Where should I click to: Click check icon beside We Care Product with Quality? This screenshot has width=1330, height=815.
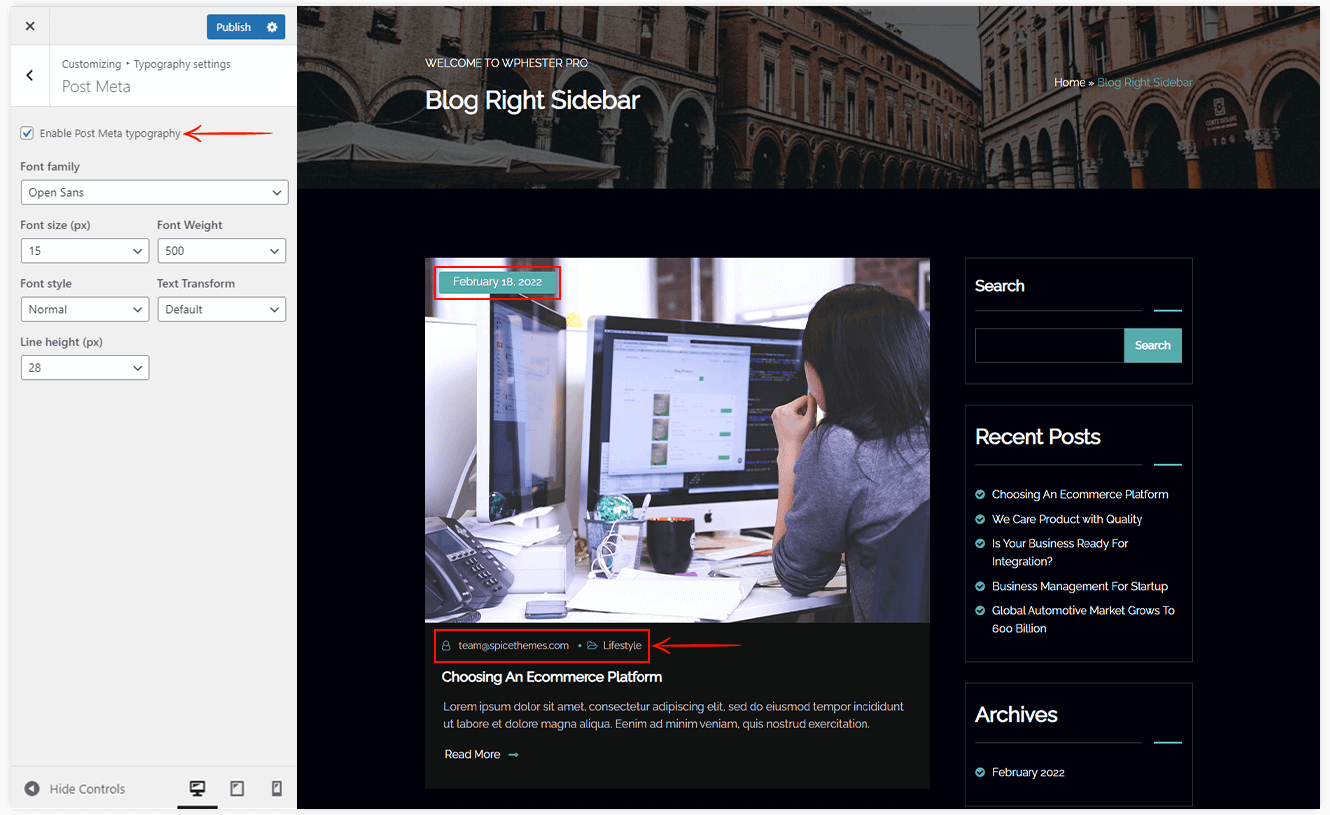point(980,519)
